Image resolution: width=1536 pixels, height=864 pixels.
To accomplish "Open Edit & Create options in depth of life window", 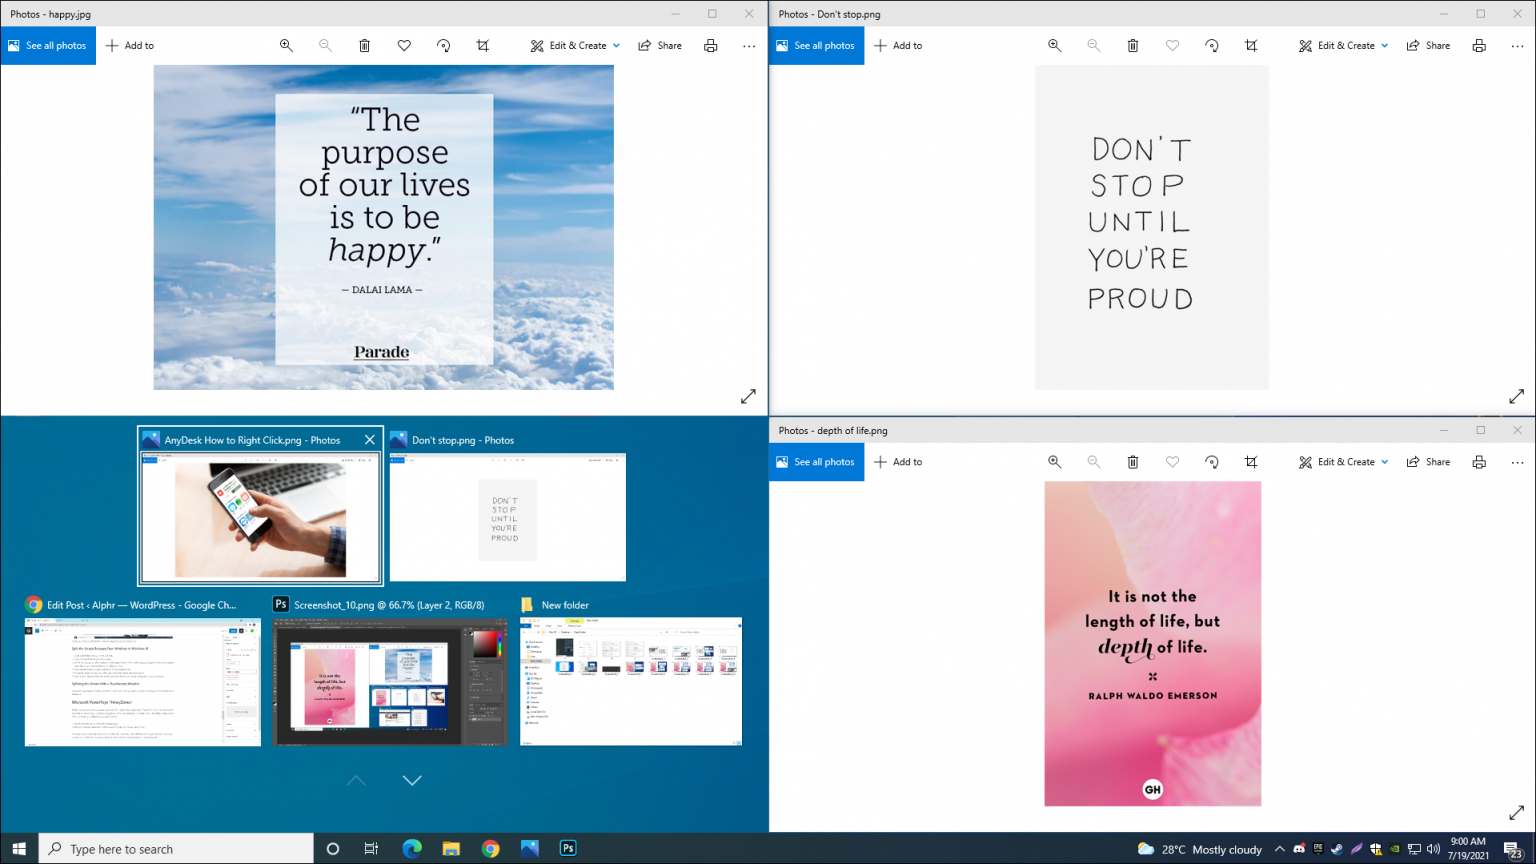I will pyautogui.click(x=1342, y=462).
